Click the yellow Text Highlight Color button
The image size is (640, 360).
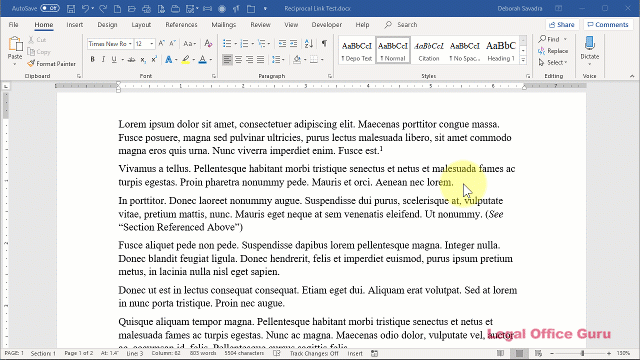coord(186,60)
